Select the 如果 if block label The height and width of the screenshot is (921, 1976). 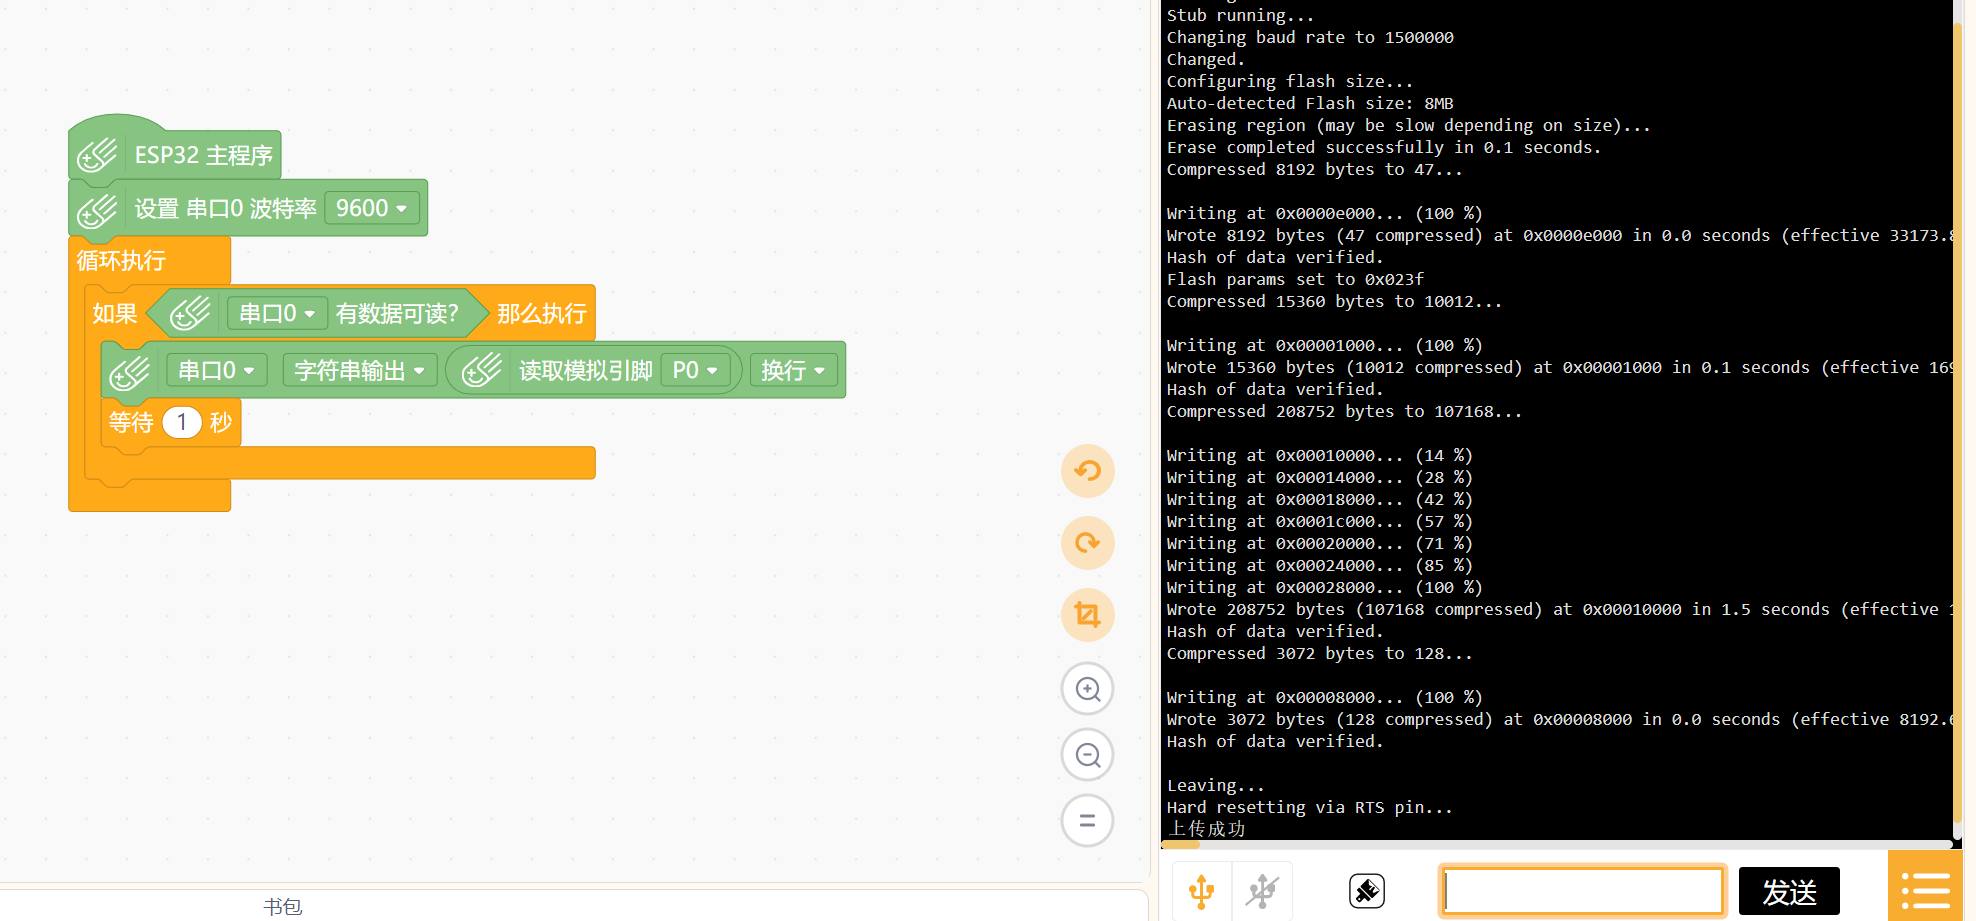coord(115,313)
